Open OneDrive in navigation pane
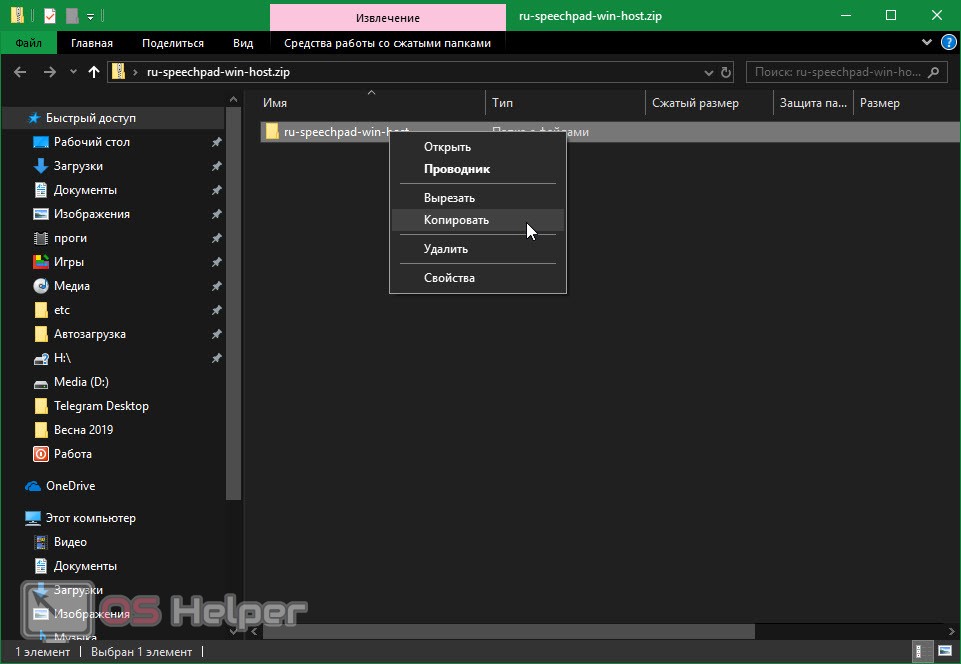The width and height of the screenshot is (961, 664). point(70,486)
